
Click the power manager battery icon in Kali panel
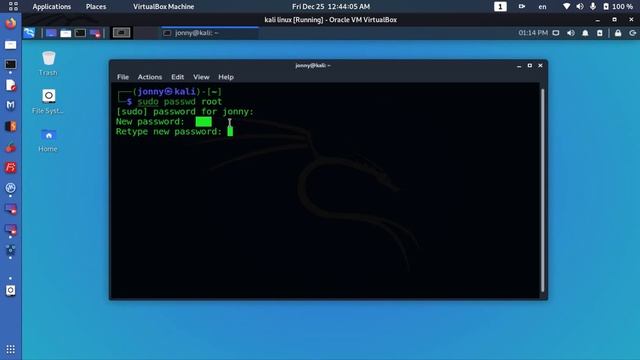click(600, 33)
